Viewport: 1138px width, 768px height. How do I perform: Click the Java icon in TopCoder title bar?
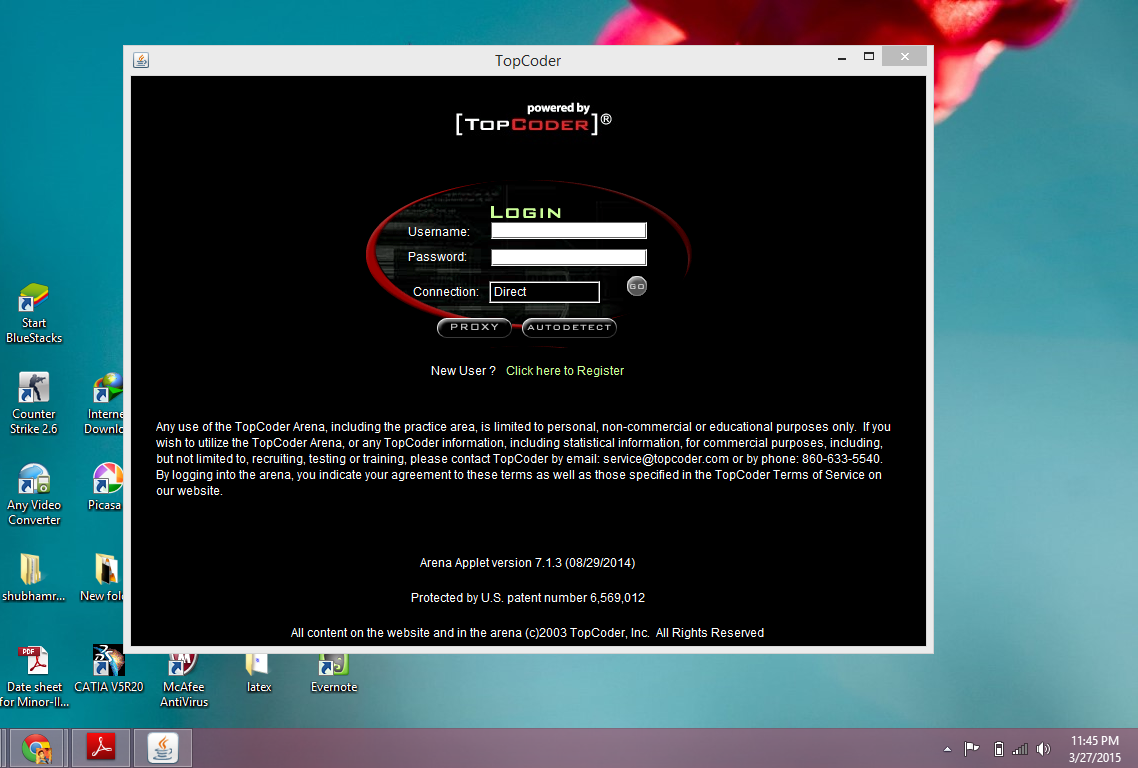(141, 60)
